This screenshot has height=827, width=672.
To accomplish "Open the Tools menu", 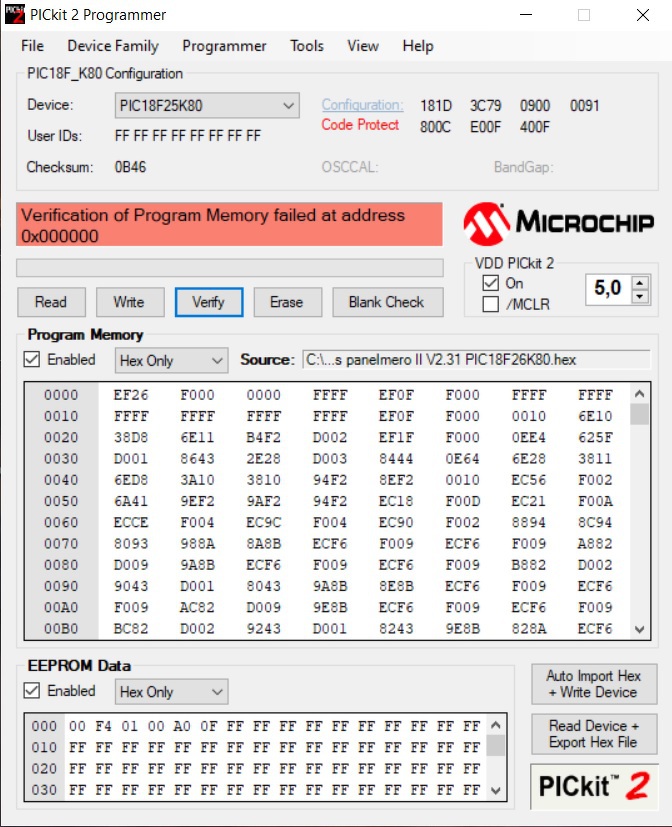I will point(306,46).
